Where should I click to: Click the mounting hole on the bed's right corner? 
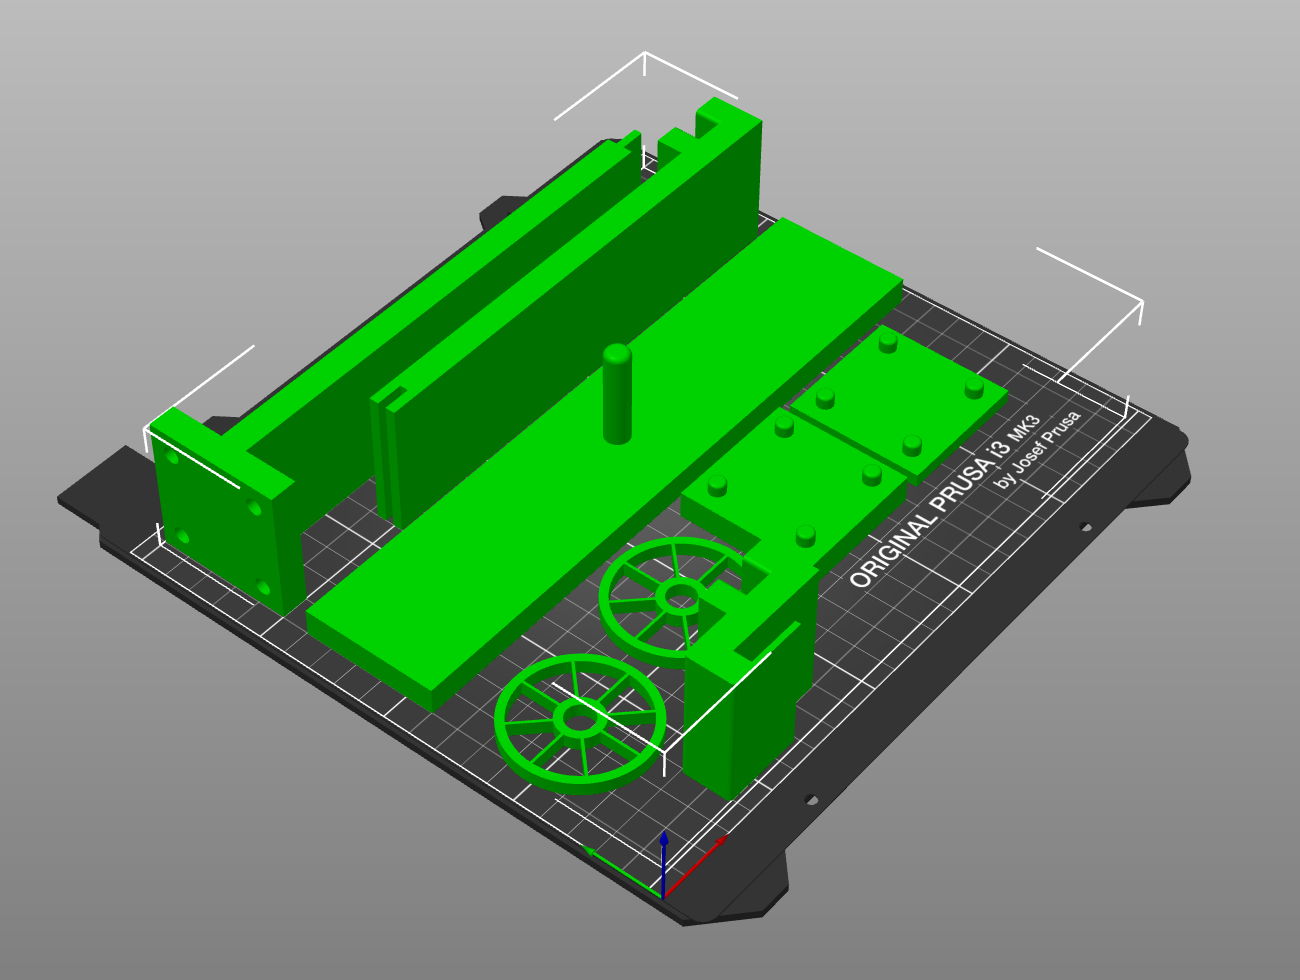(1085, 525)
